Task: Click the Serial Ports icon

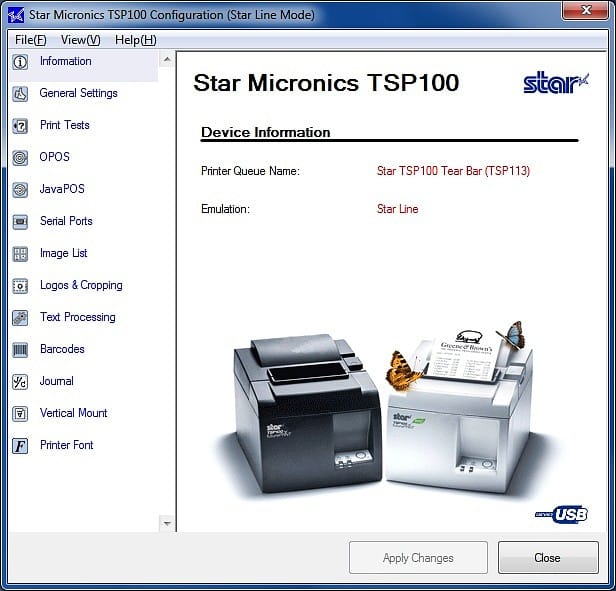Action: 20,222
